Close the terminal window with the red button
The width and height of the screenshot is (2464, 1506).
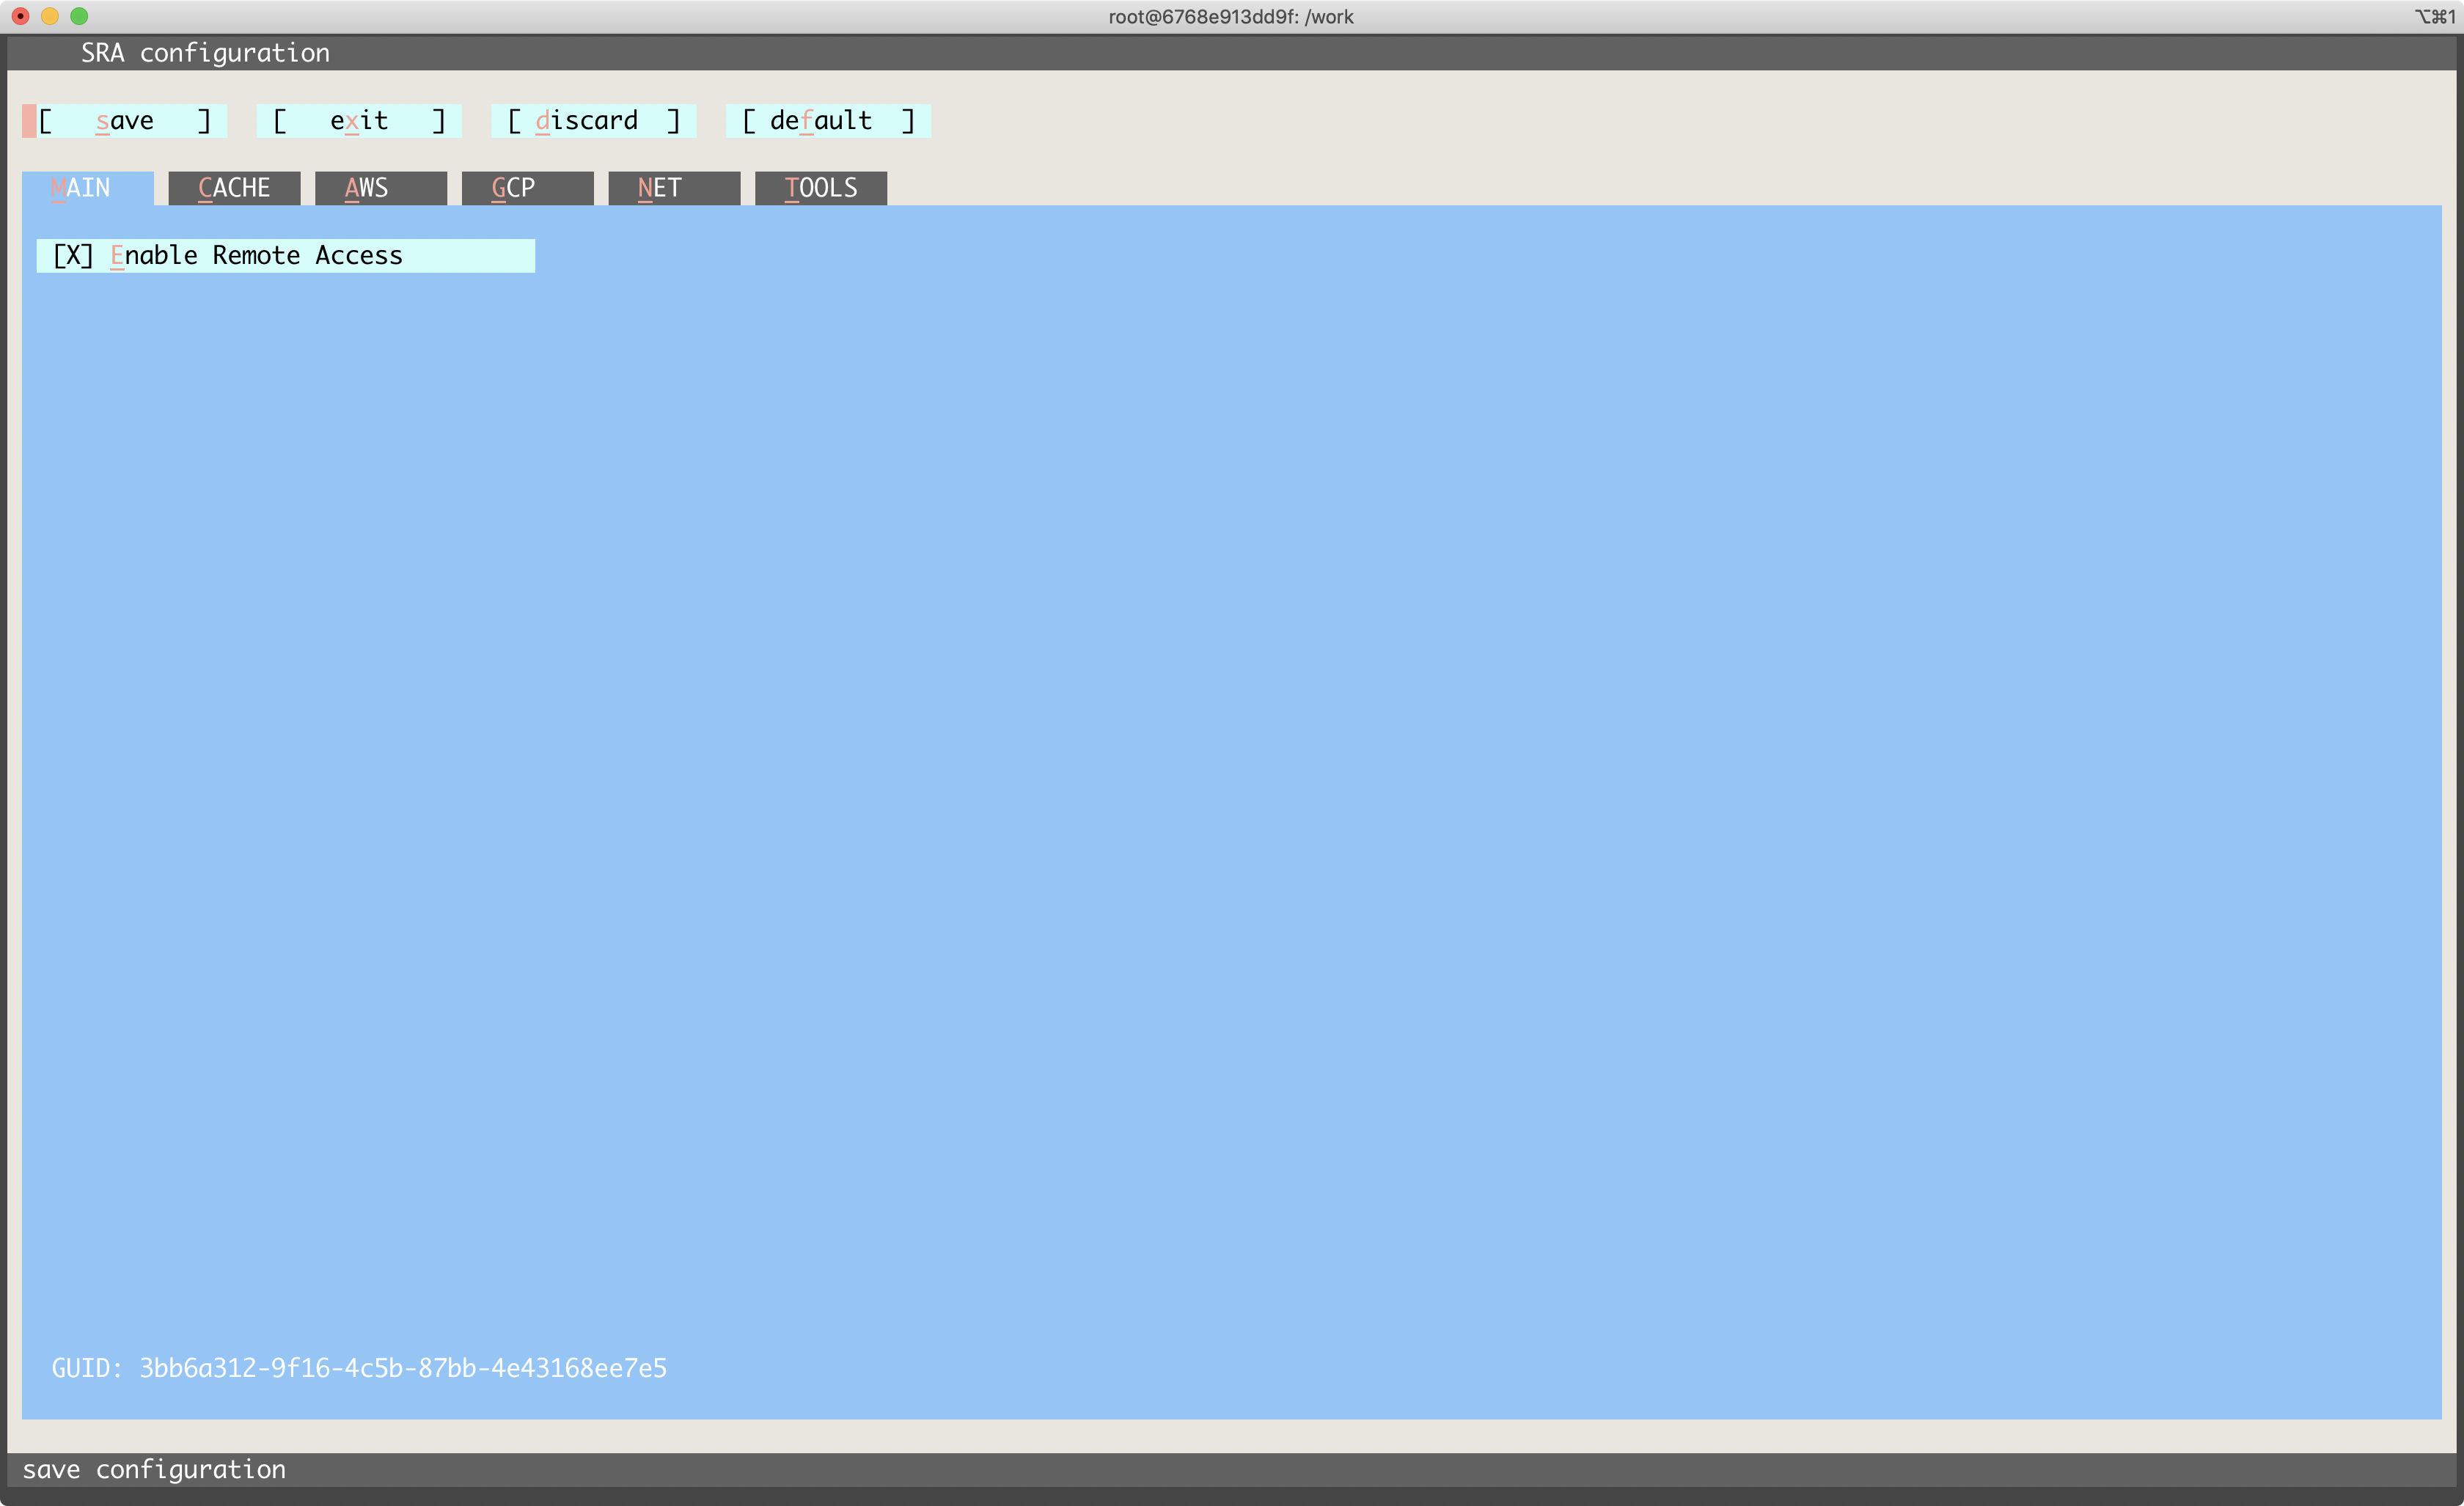(20, 16)
